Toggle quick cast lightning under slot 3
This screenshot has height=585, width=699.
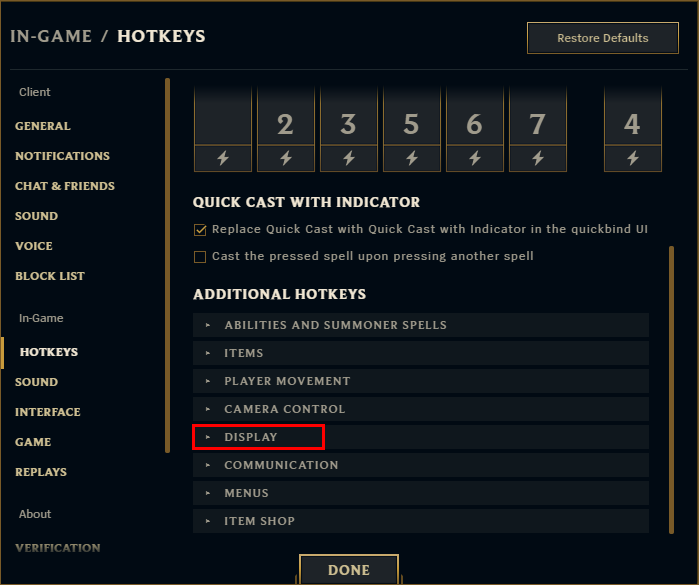[348, 158]
